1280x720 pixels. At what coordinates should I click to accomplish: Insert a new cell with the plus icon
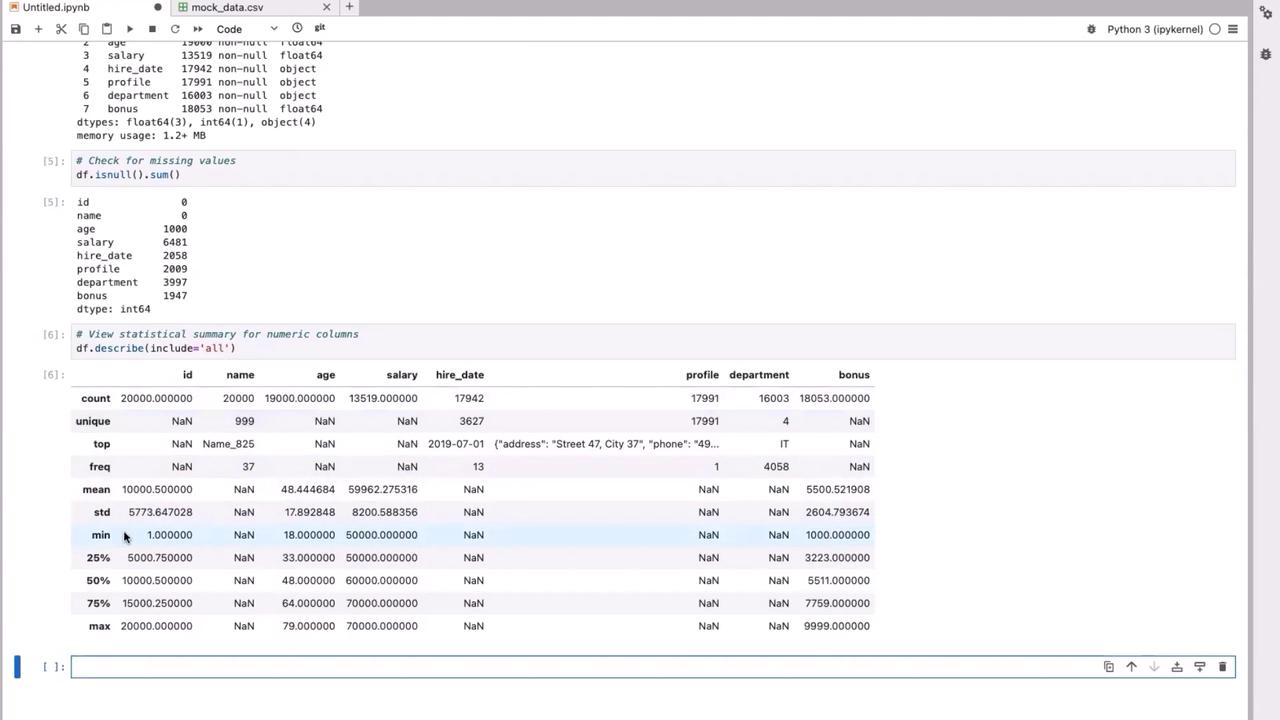[38, 29]
